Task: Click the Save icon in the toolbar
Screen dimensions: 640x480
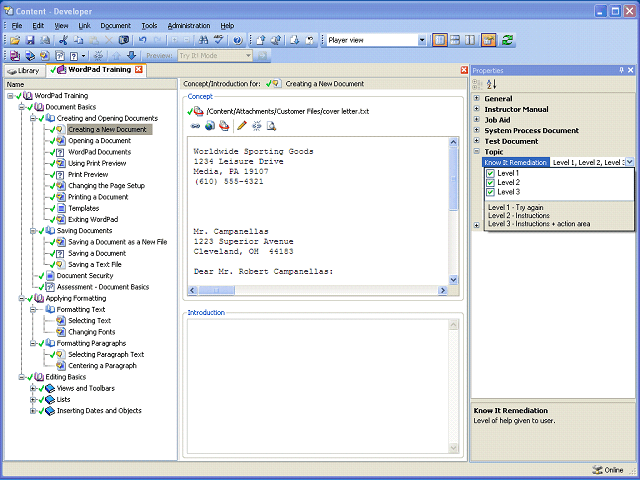Action: coord(30,40)
